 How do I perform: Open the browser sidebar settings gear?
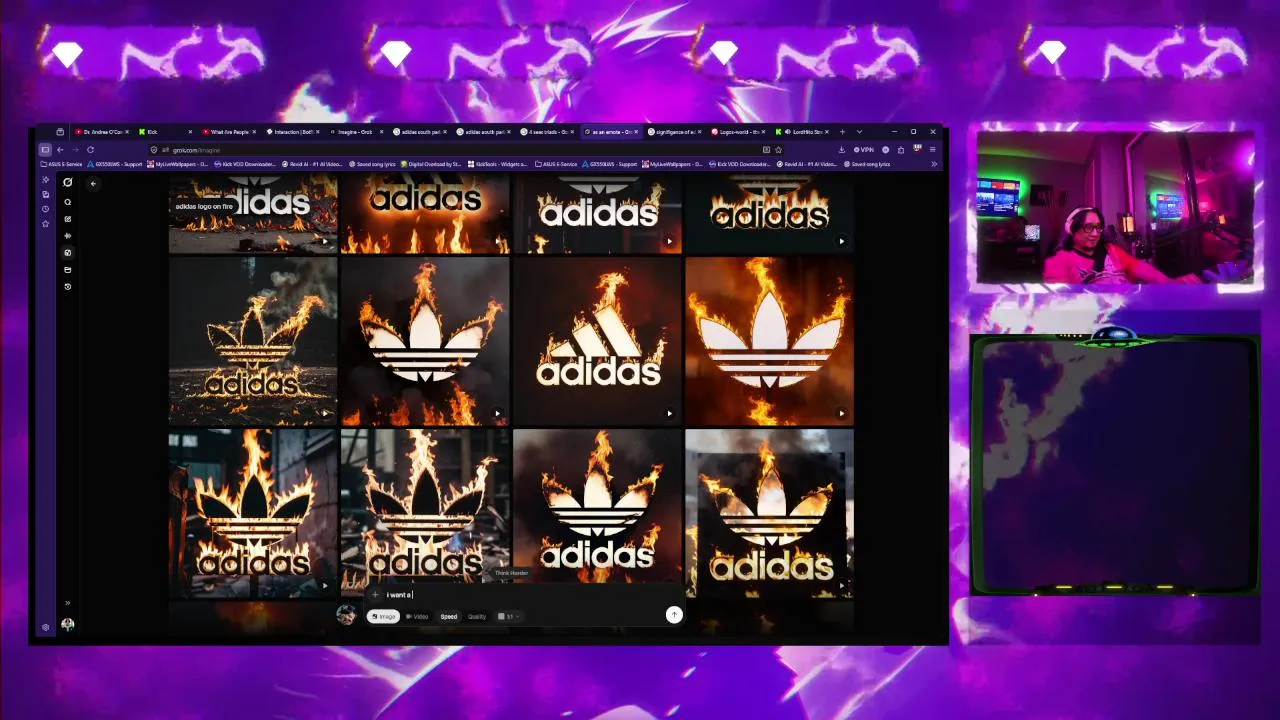pos(45,628)
